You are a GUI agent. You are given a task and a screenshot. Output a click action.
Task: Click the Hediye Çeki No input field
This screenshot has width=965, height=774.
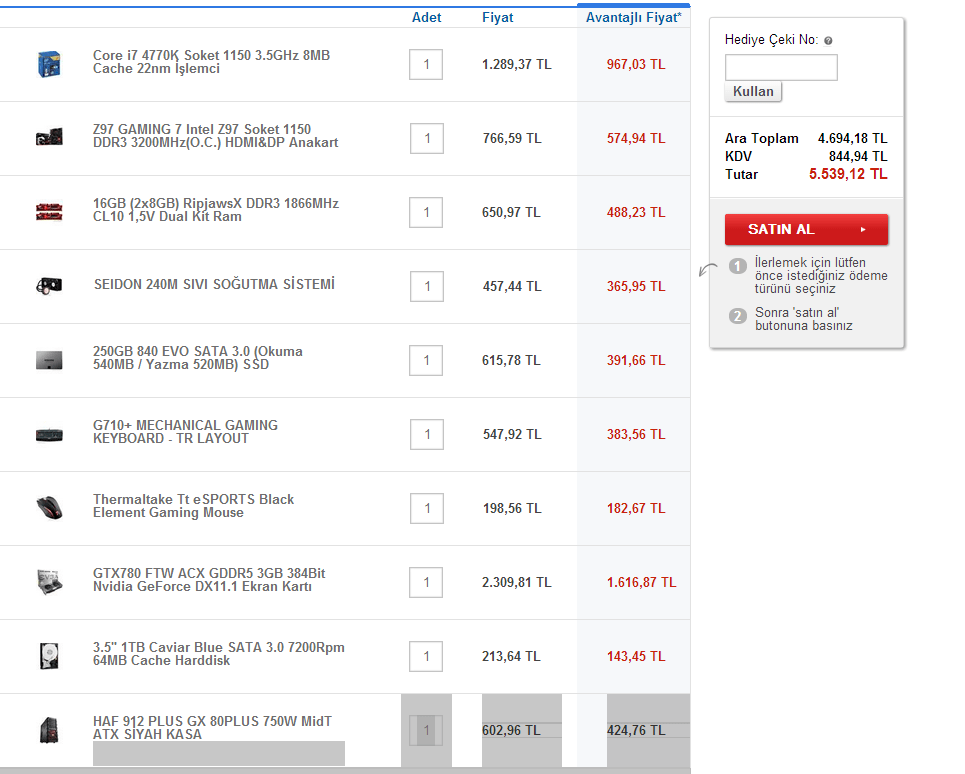781,68
